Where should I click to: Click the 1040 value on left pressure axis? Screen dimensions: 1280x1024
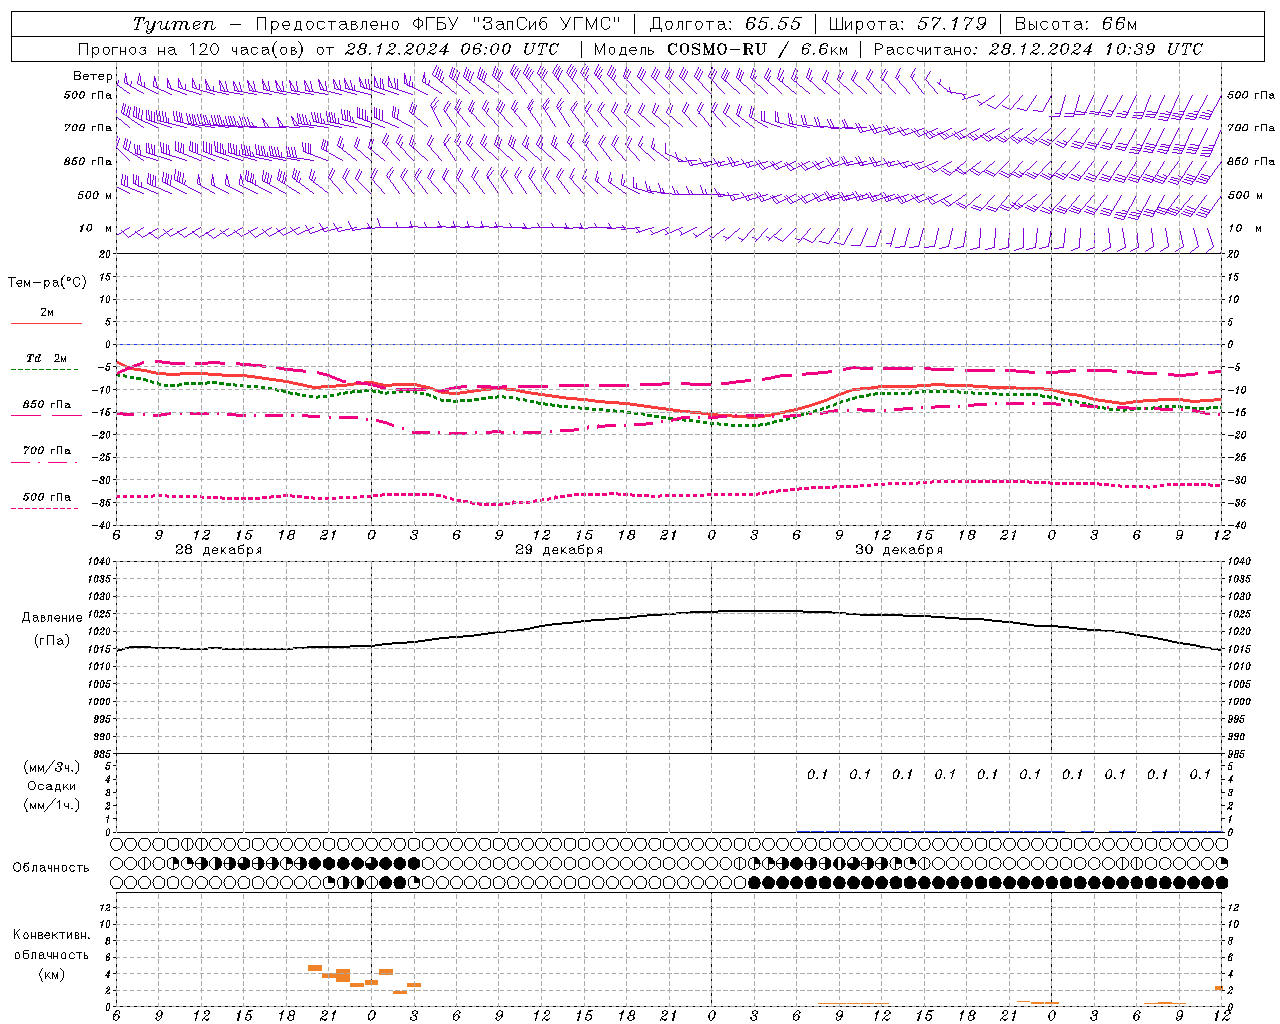98,562
